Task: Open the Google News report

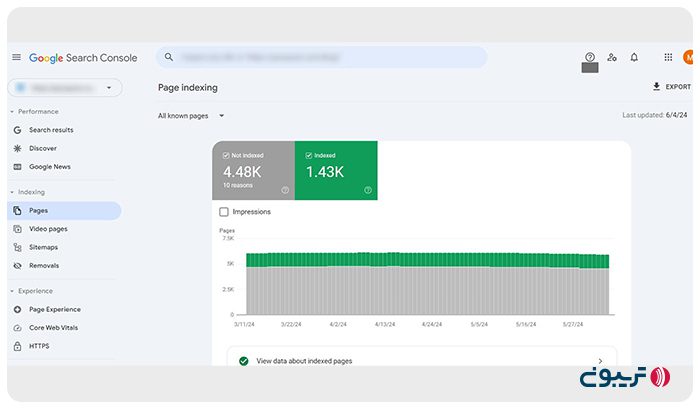Action: click(x=50, y=167)
